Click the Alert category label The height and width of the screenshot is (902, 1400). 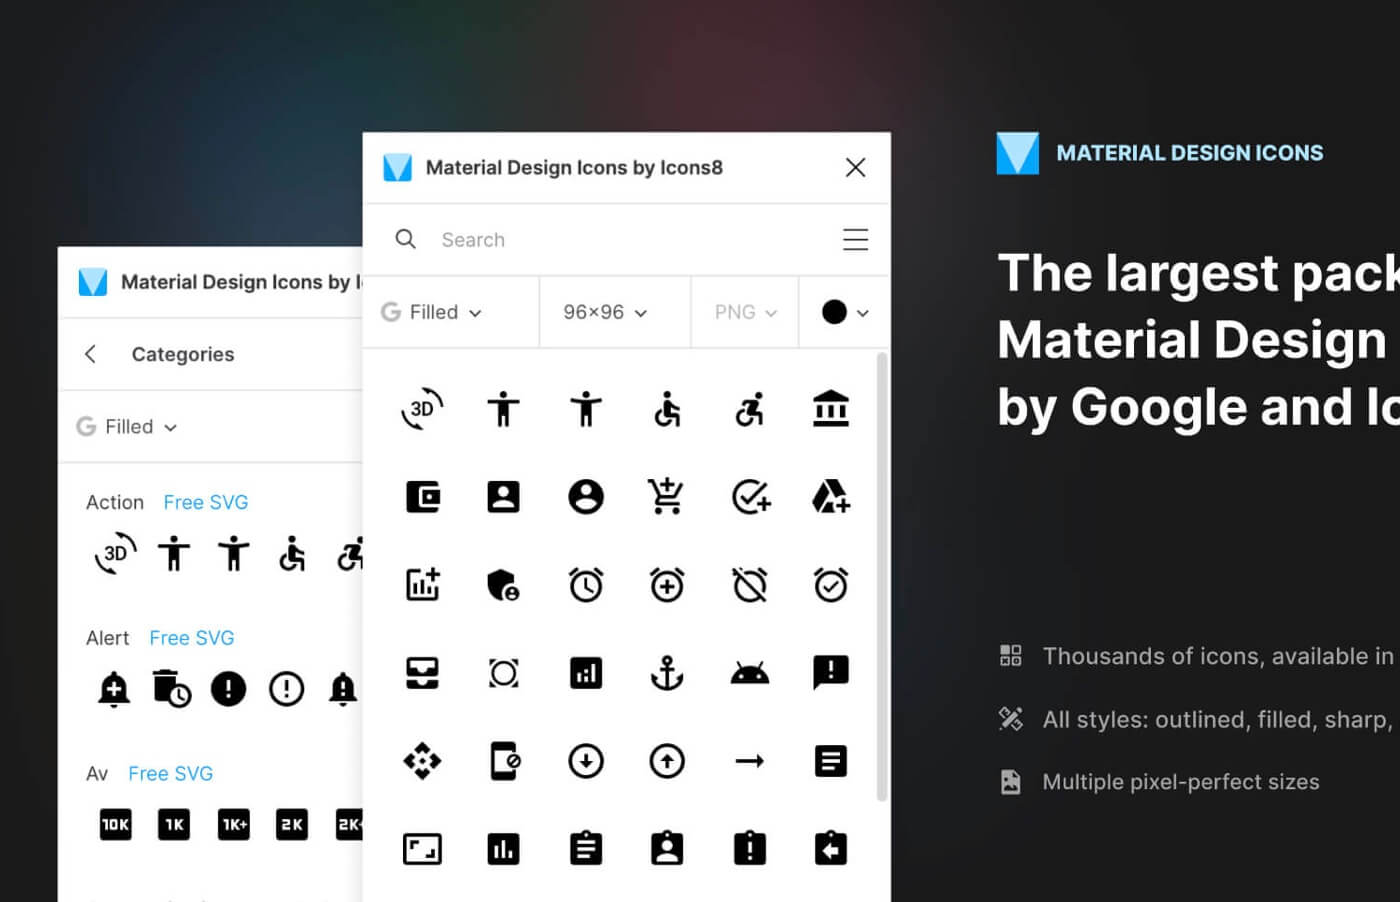(108, 638)
